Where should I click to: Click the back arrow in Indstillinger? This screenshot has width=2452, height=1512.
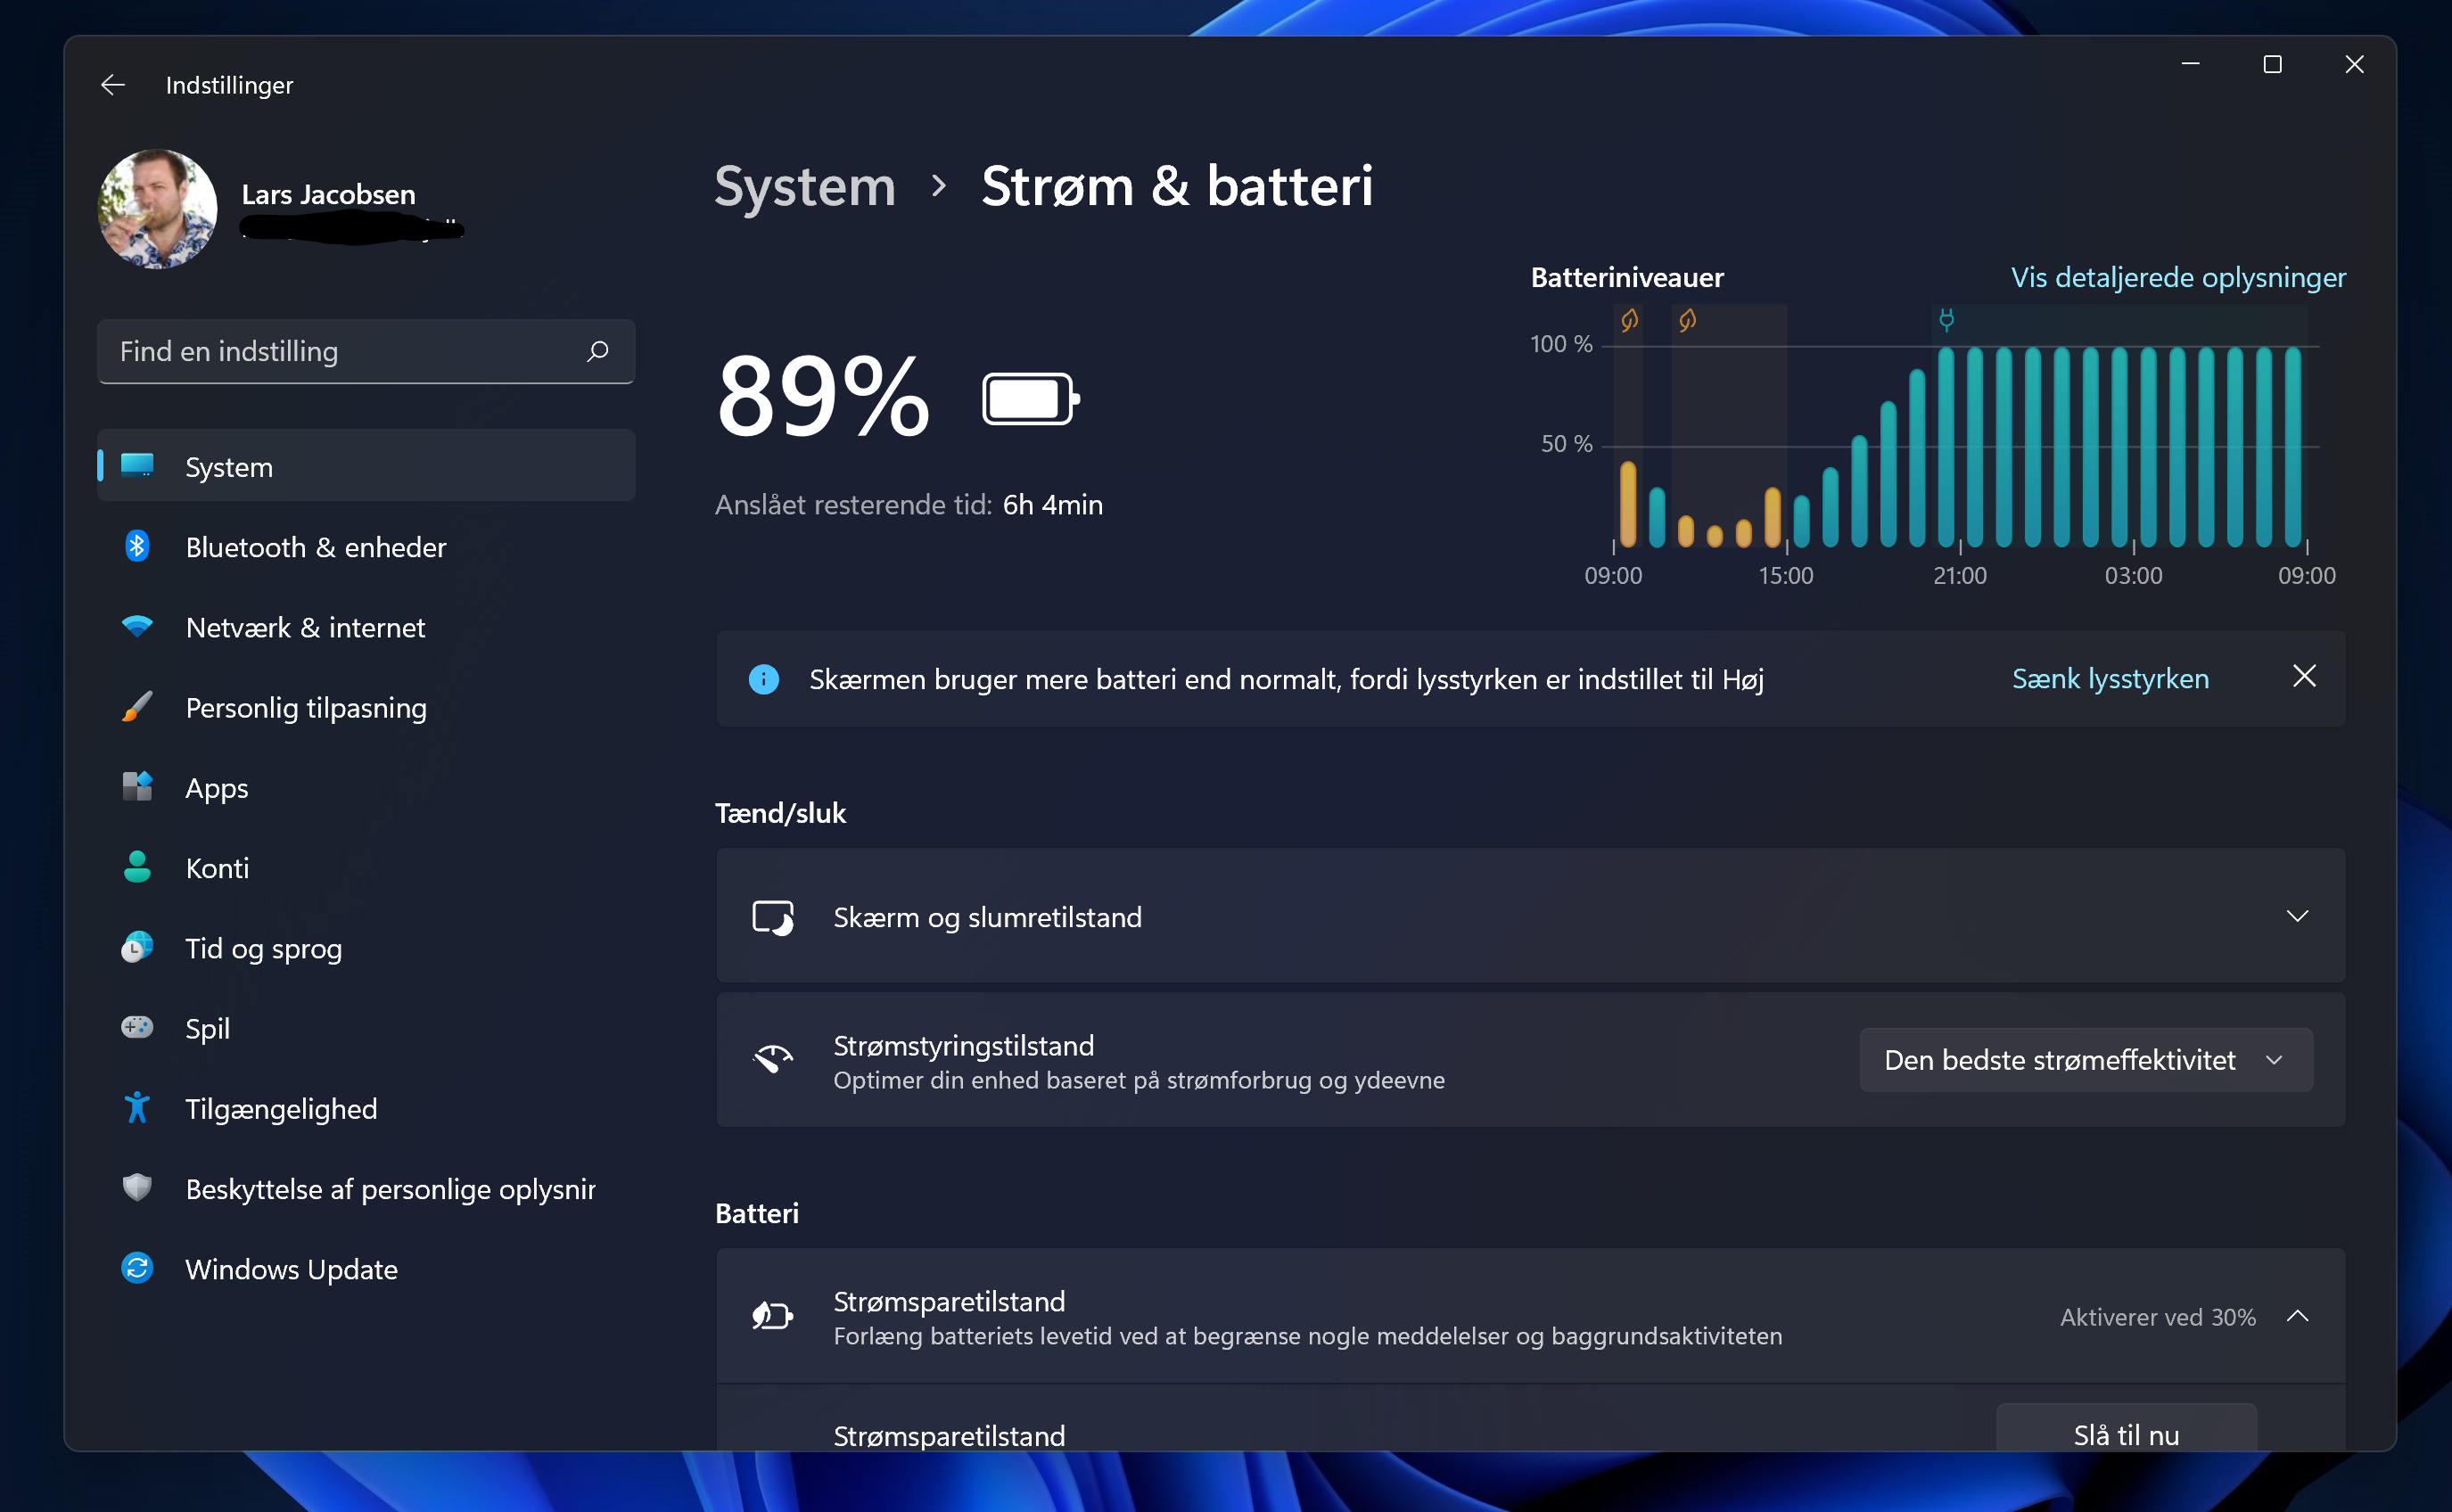tap(113, 85)
